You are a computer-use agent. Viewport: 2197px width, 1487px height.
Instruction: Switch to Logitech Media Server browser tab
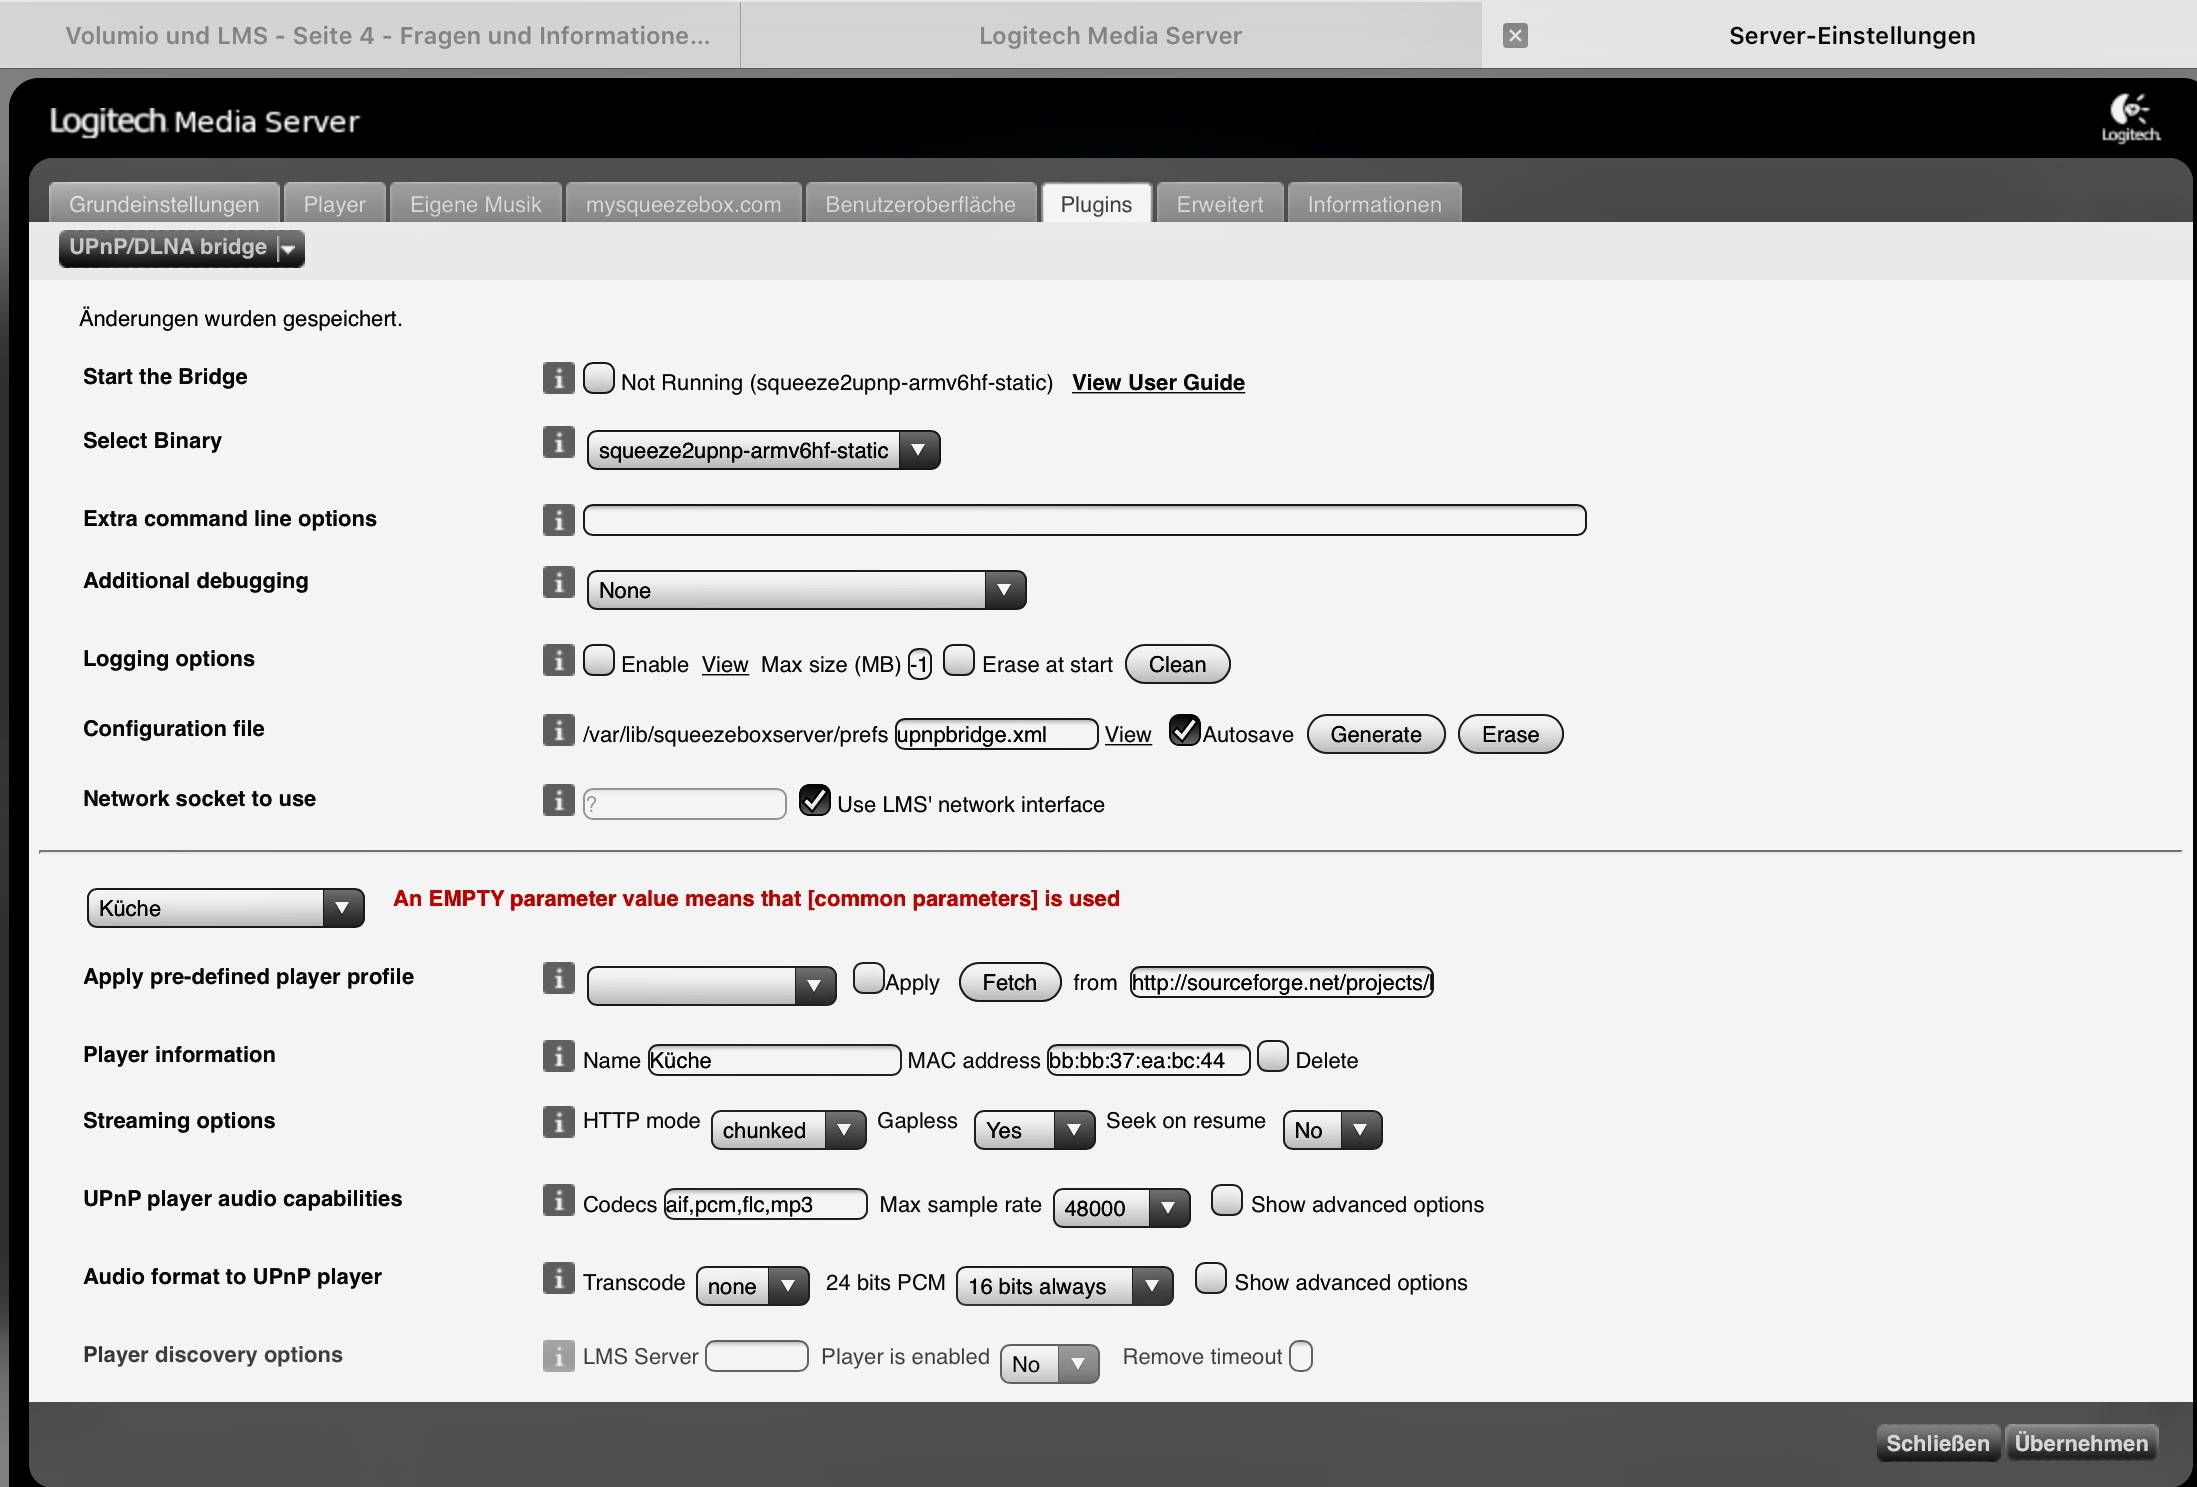(x=1110, y=36)
